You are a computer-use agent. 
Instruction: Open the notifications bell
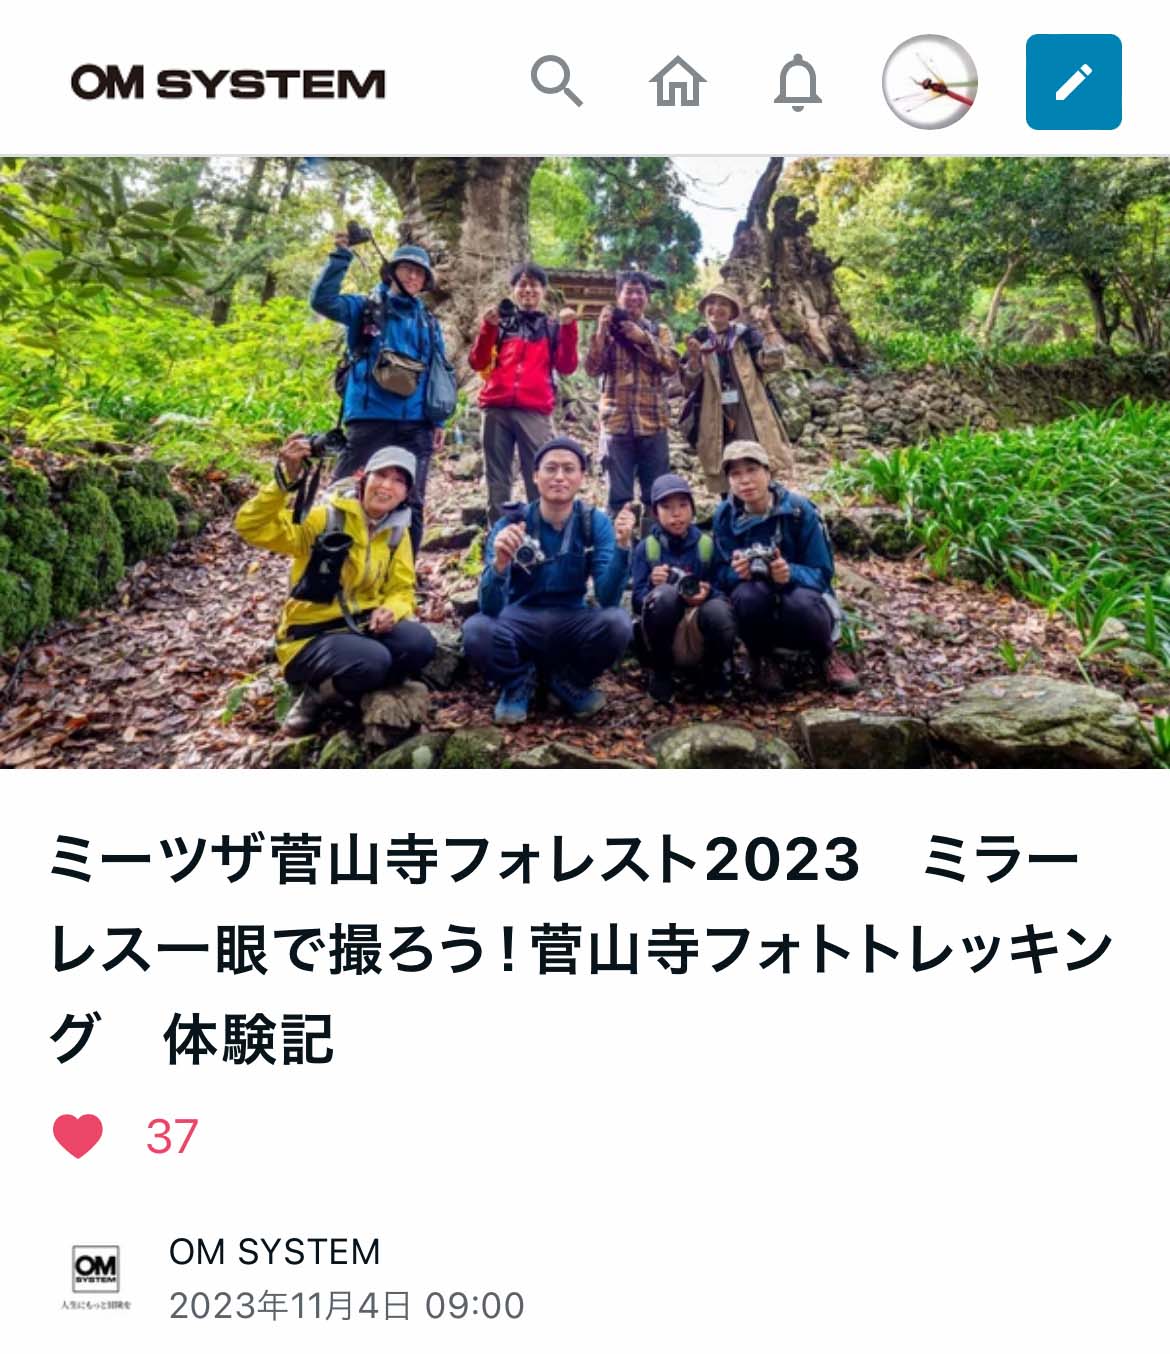pyautogui.click(x=798, y=82)
